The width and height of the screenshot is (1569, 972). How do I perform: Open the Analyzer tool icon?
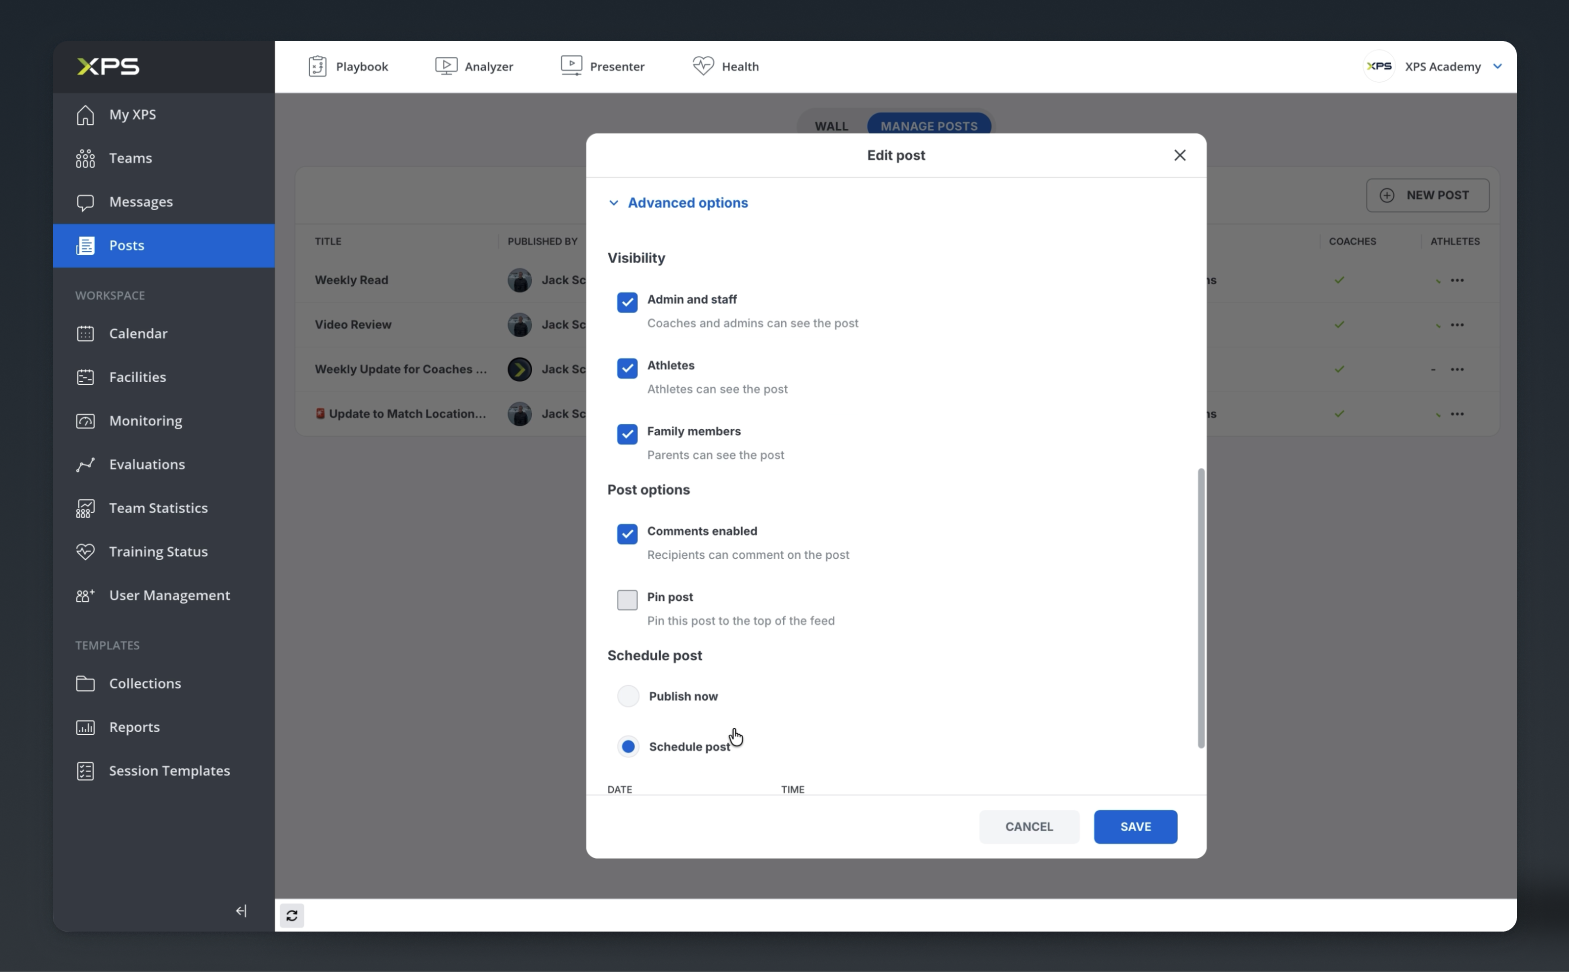tap(446, 66)
